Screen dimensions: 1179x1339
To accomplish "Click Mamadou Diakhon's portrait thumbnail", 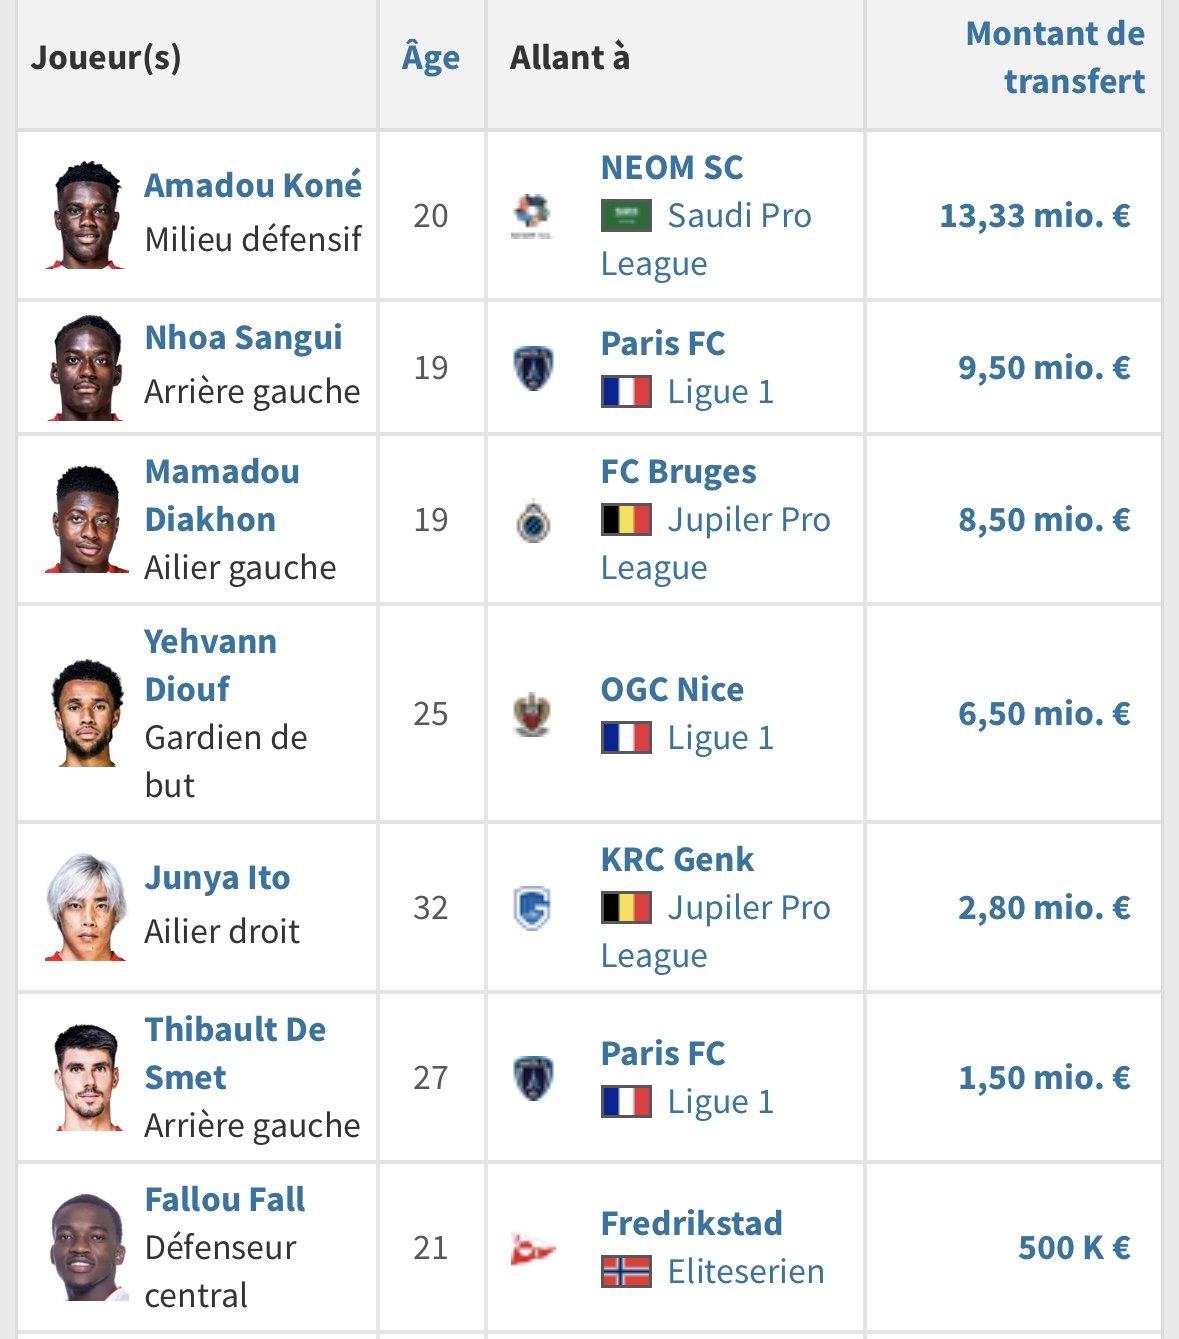I will (x=87, y=519).
